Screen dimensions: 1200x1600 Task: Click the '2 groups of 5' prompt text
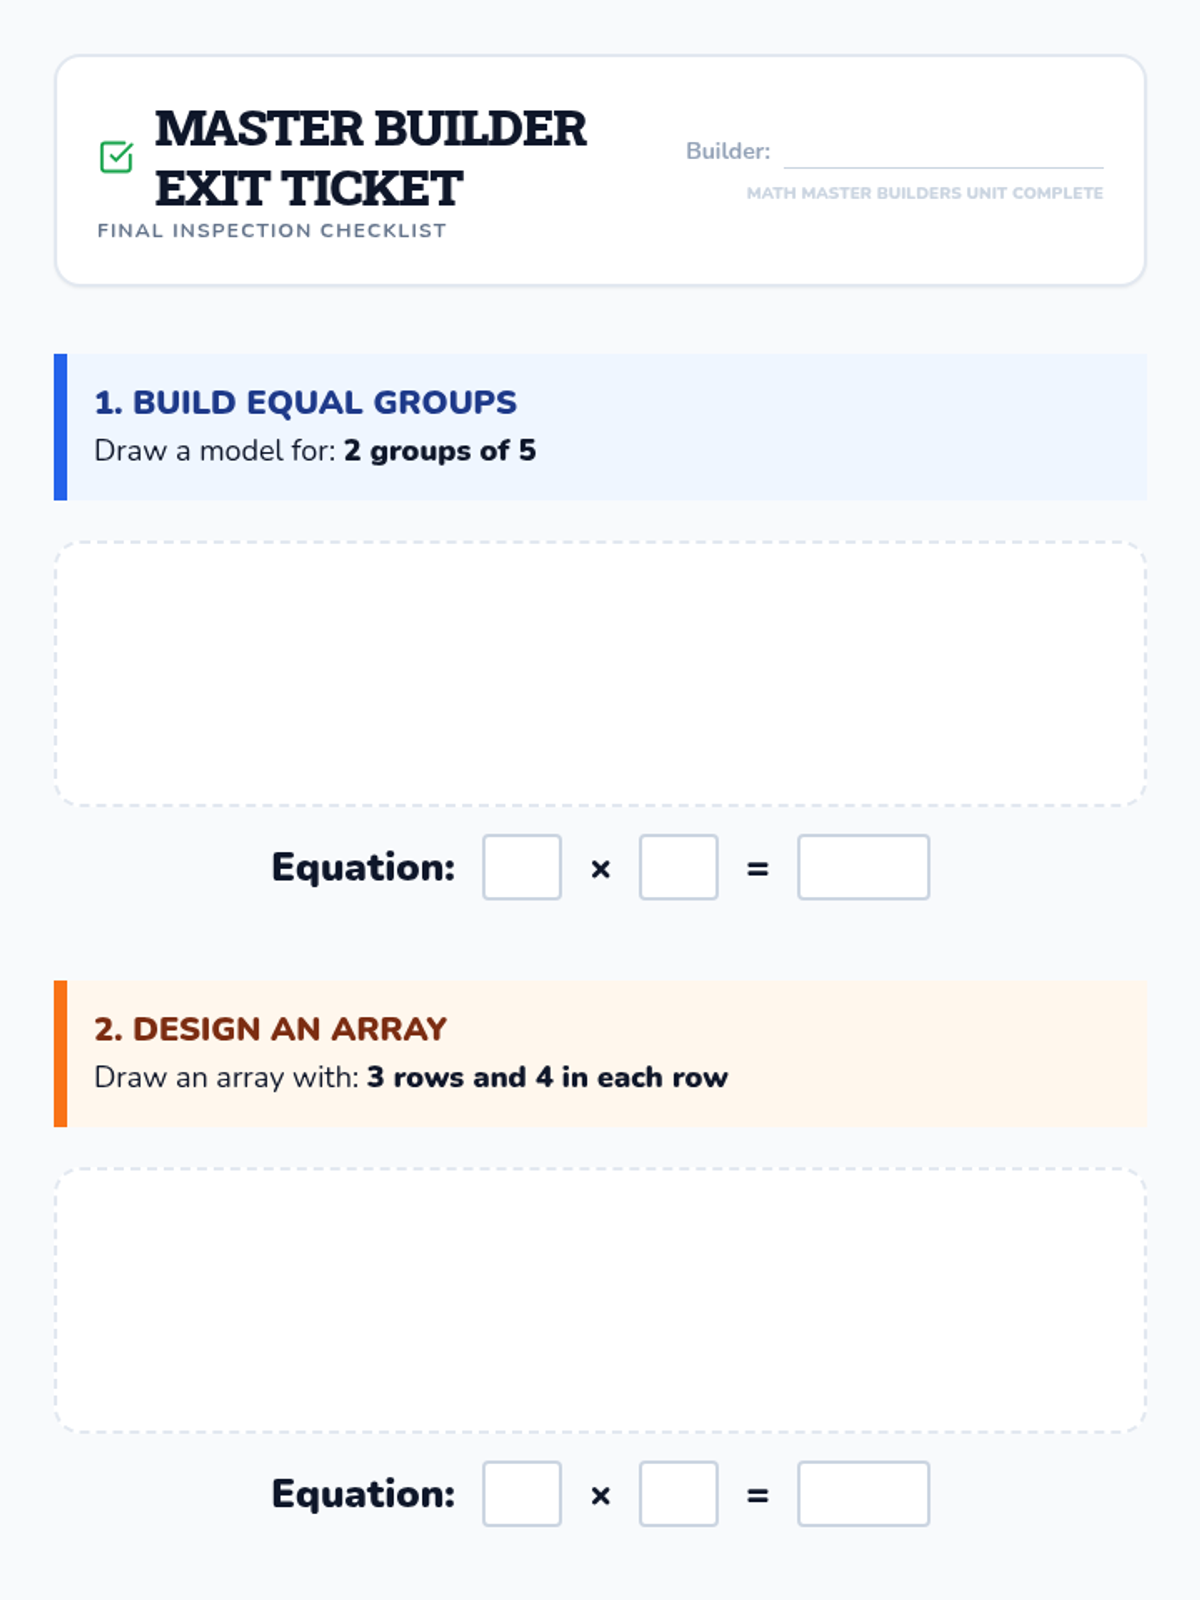(440, 451)
